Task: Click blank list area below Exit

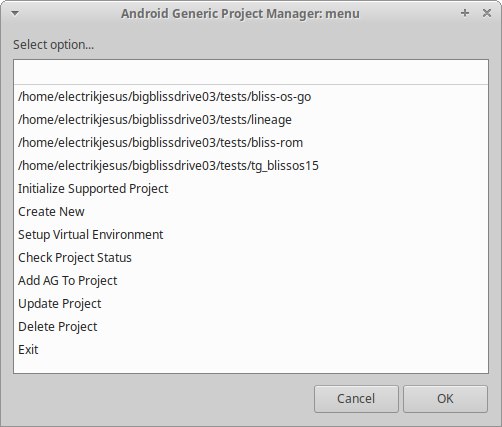Action: pyautogui.click(x=251, y=367)
